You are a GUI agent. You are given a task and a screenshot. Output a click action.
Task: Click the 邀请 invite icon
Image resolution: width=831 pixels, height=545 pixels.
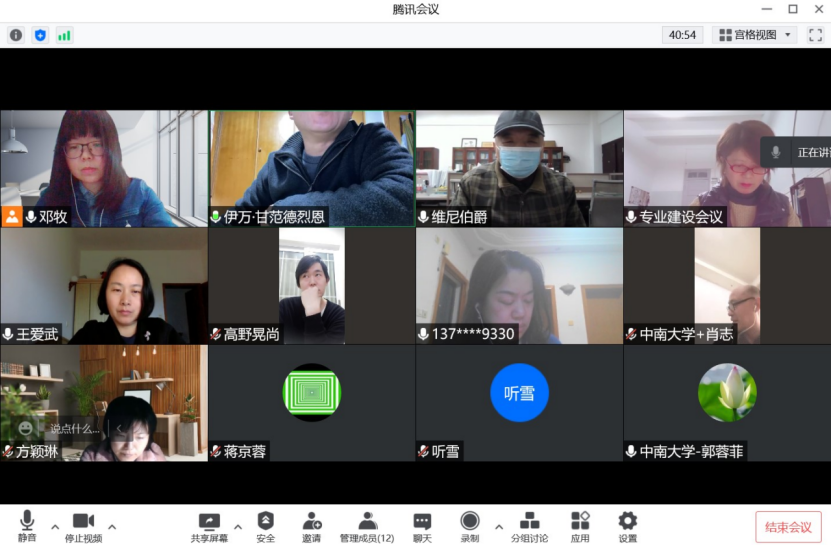coord(312,526)
